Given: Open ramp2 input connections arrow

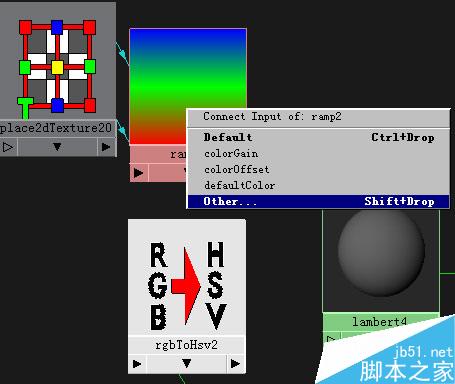Looking at the screenshot, I should pos(138,173).
